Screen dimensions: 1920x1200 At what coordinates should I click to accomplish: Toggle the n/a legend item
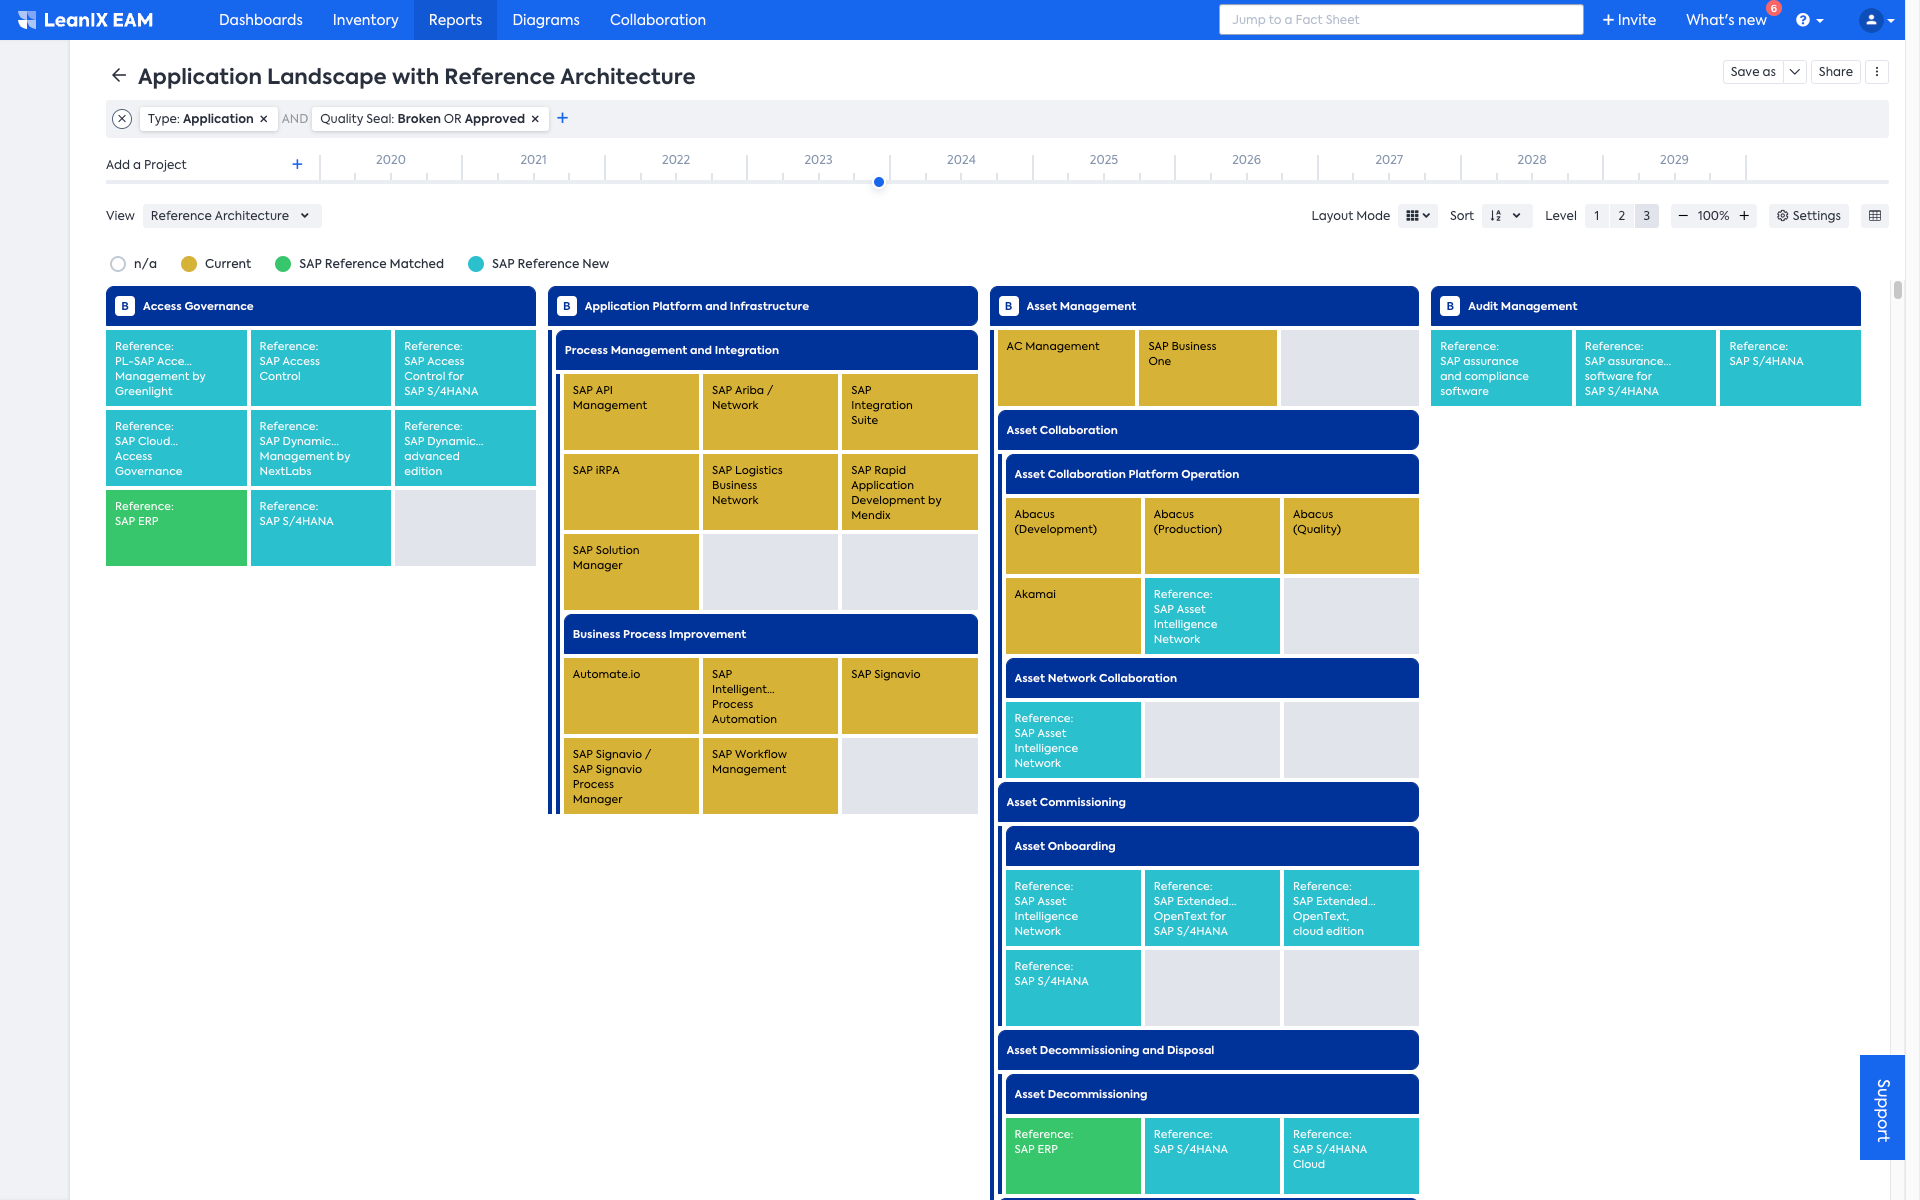point(133,264)
